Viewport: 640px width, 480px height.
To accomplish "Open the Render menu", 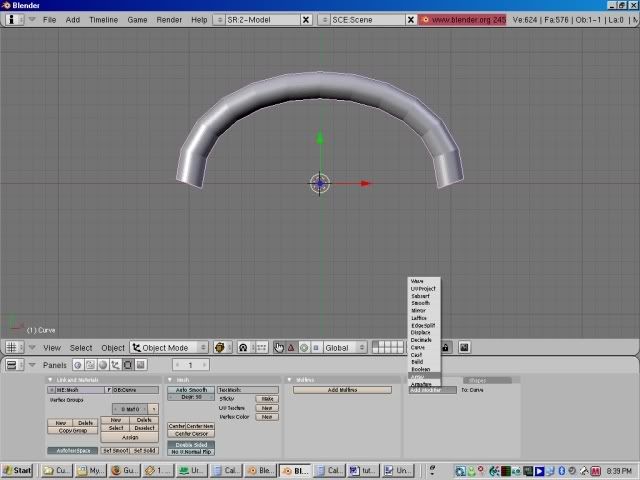I will point(169,20).
